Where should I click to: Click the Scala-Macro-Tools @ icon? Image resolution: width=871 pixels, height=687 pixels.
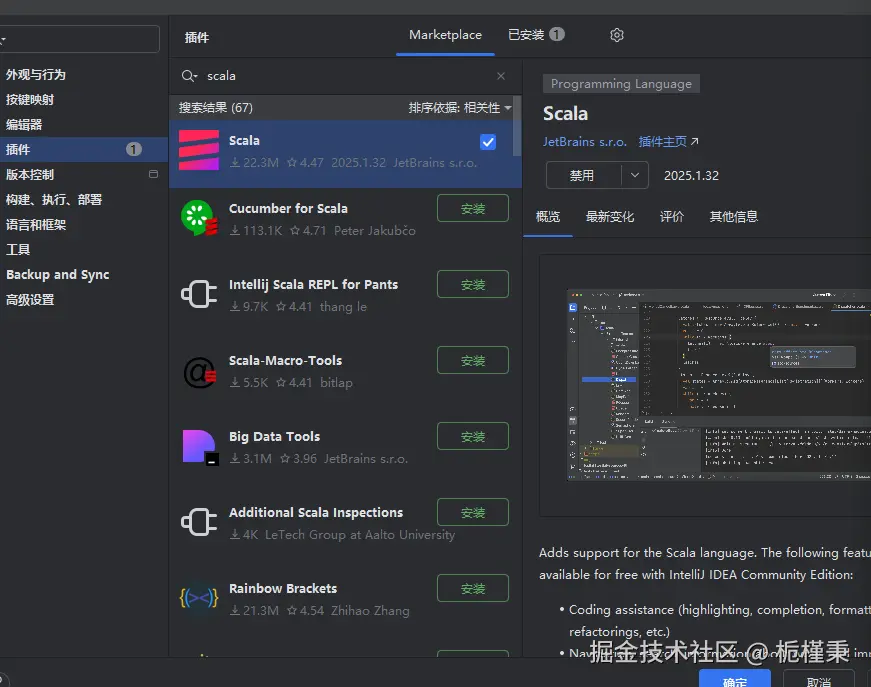coord(198,369)
